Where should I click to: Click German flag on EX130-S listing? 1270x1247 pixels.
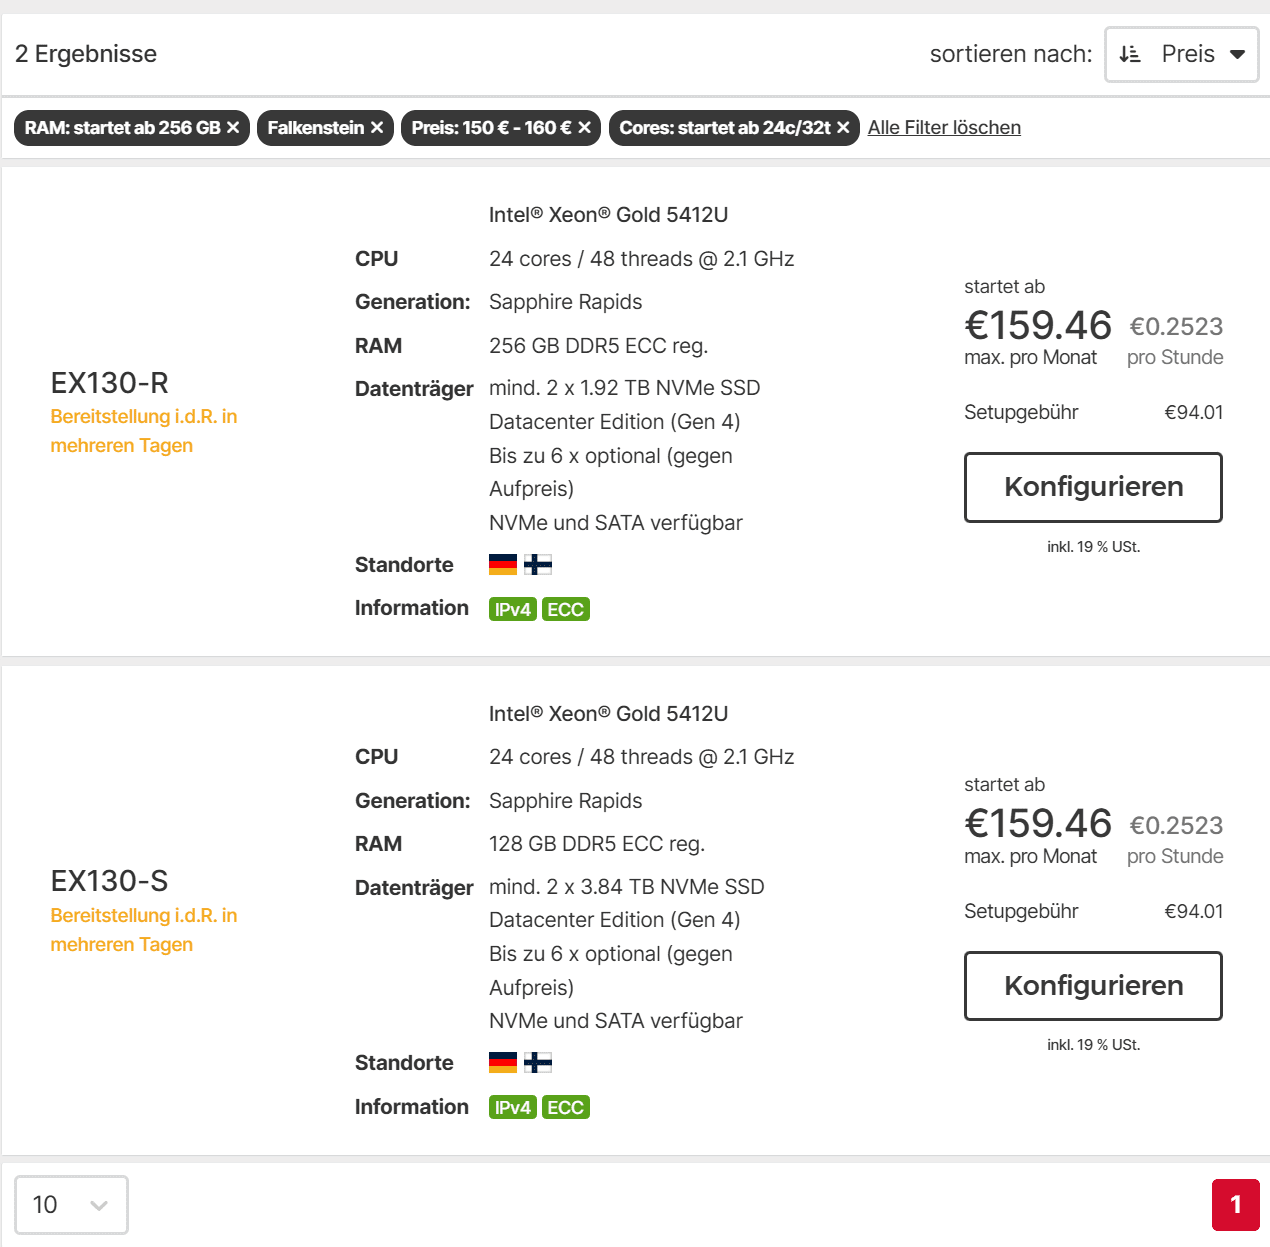(503, 1063)
